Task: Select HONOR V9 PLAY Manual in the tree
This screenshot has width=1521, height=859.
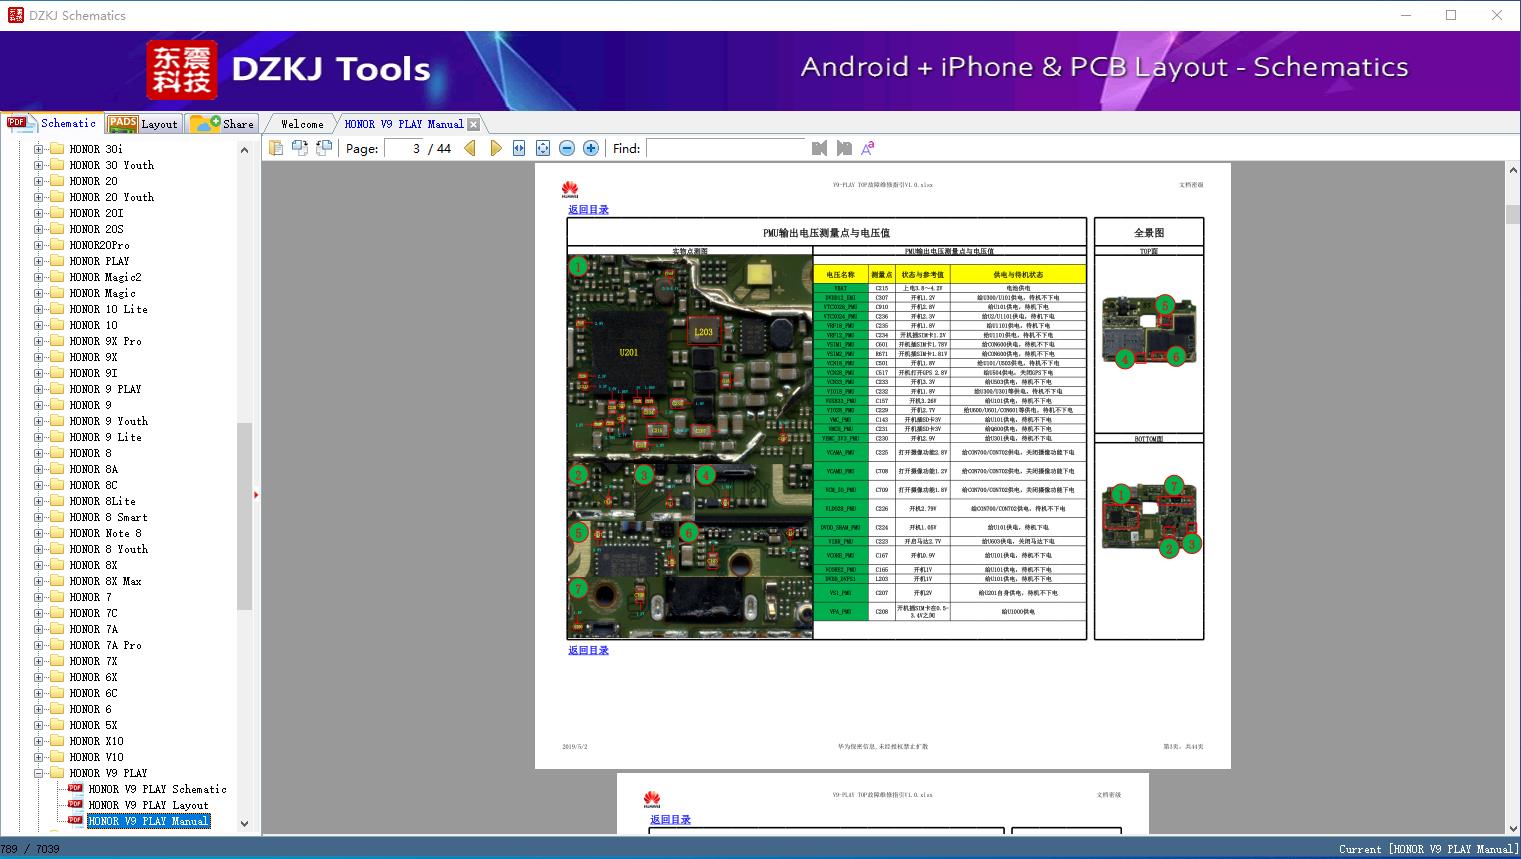Action: coord(148,821)
